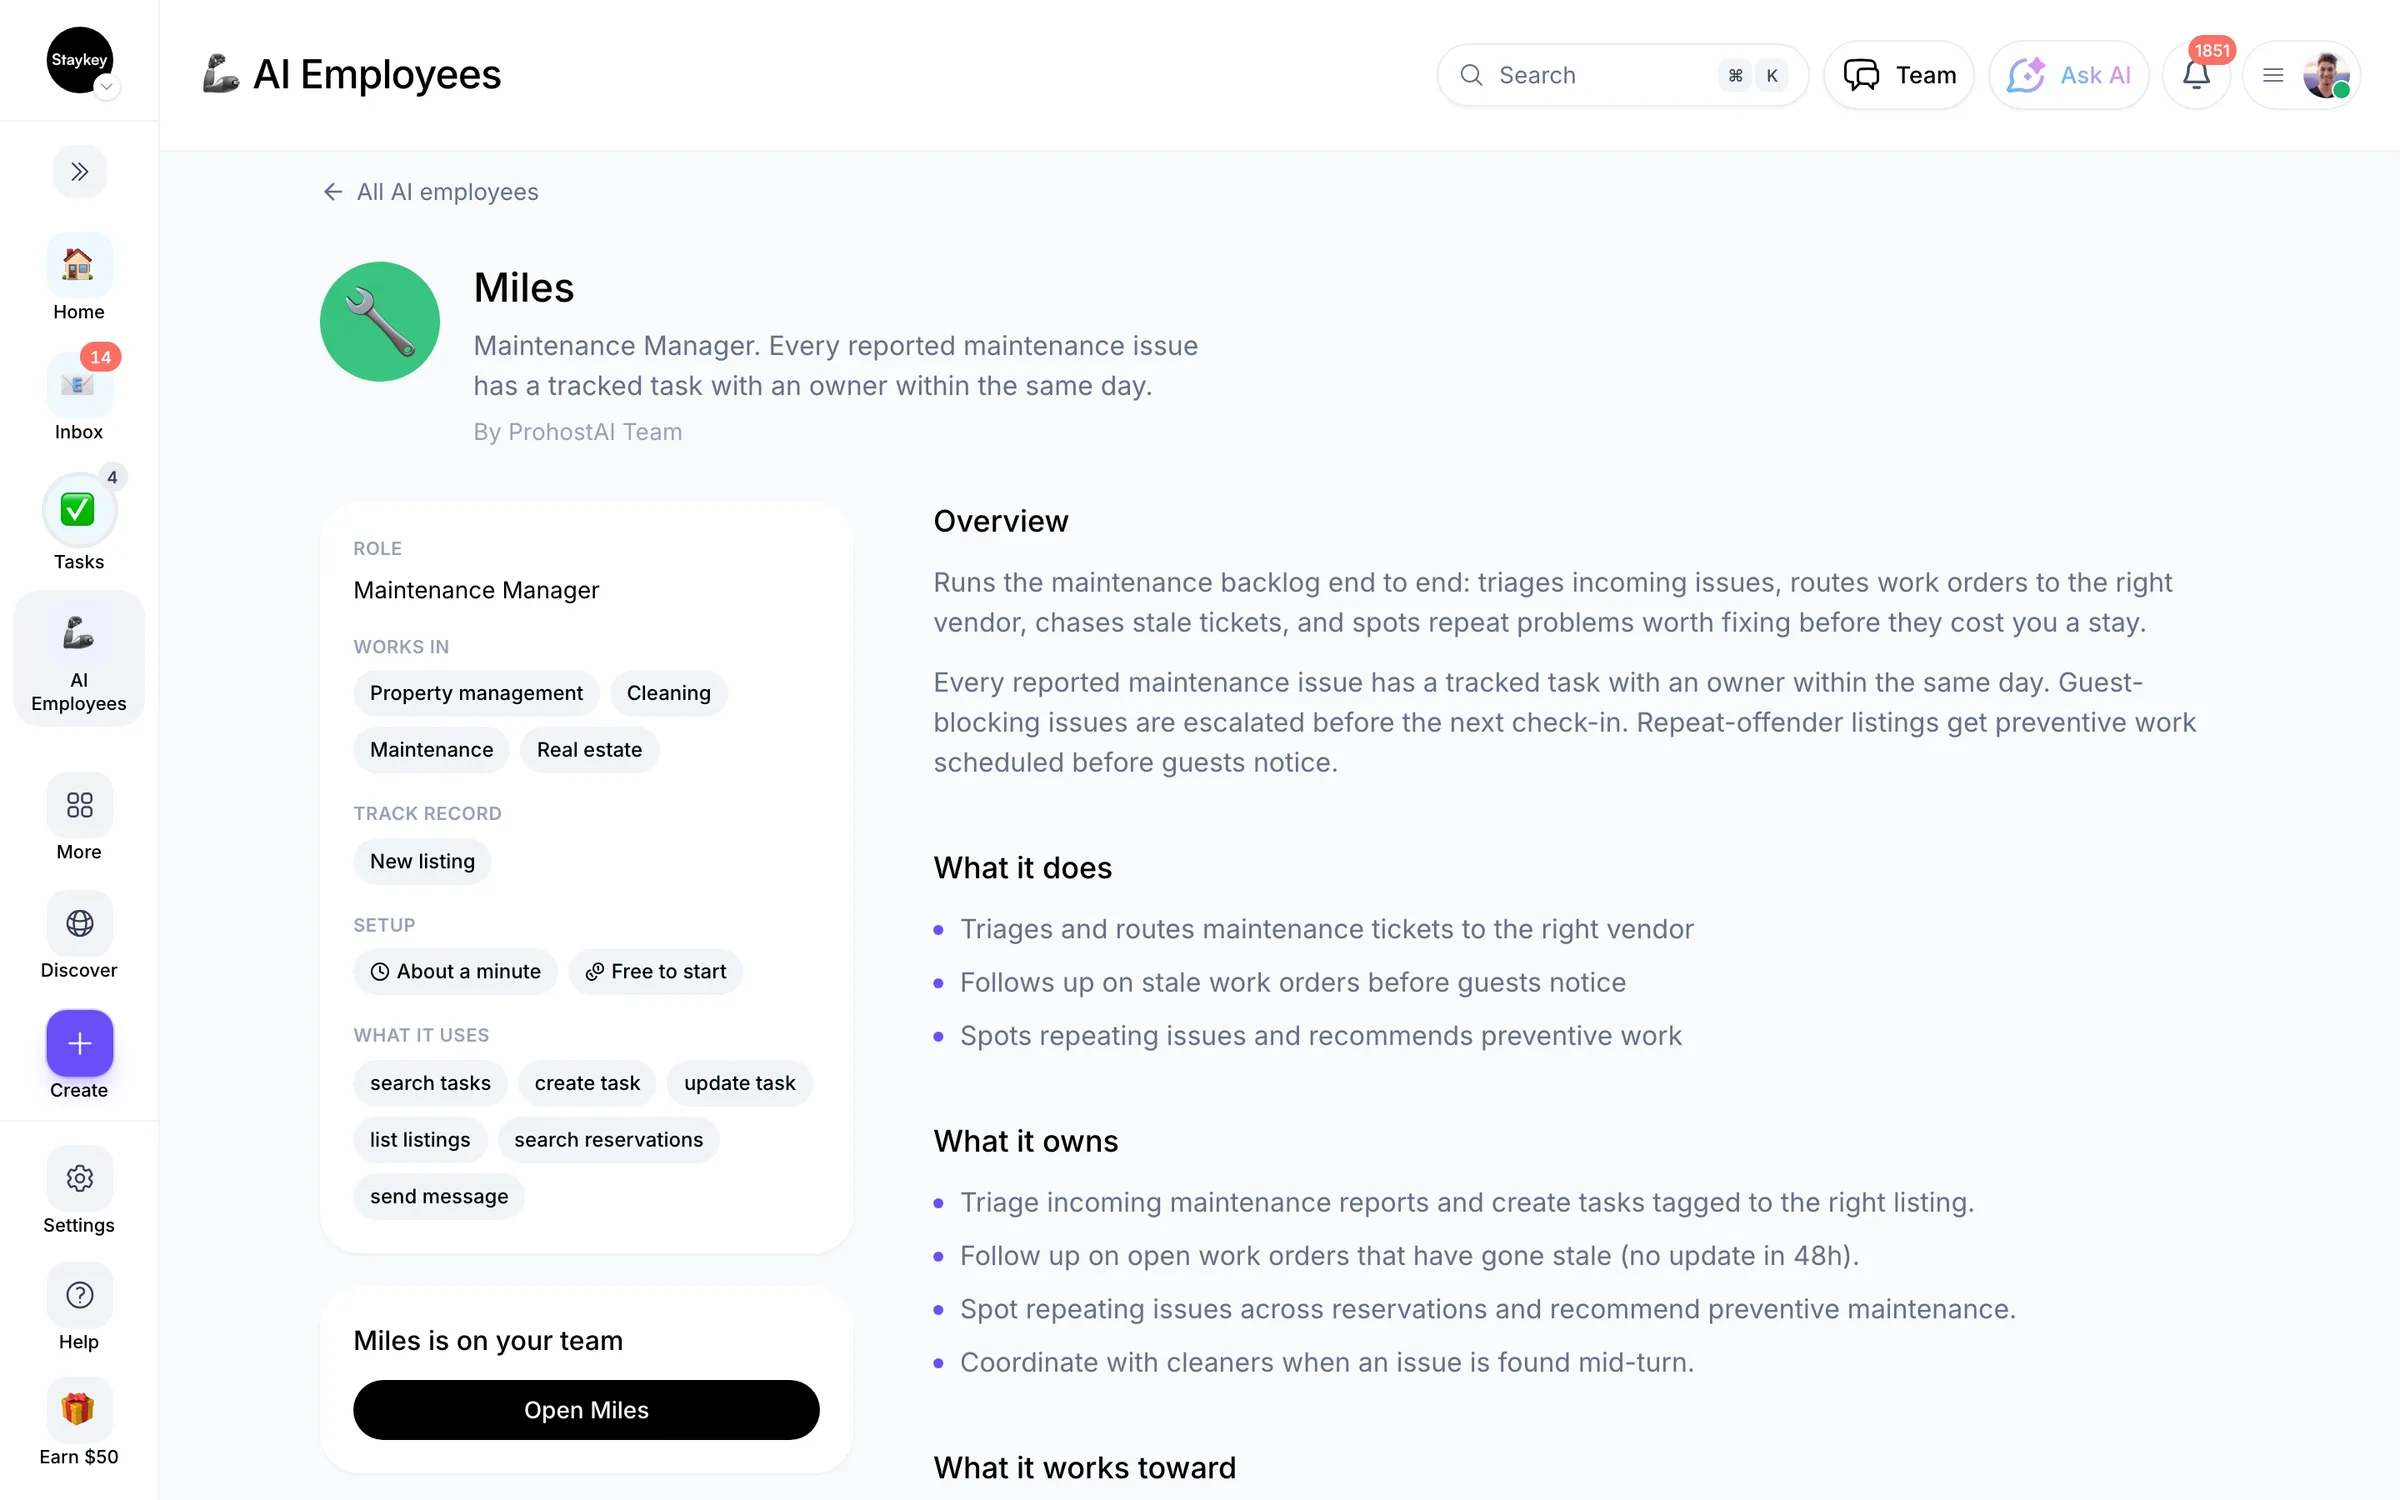Open the Settings gear icon
The height and width of the screenshot is (1500, 2400).
(79, 1178)
